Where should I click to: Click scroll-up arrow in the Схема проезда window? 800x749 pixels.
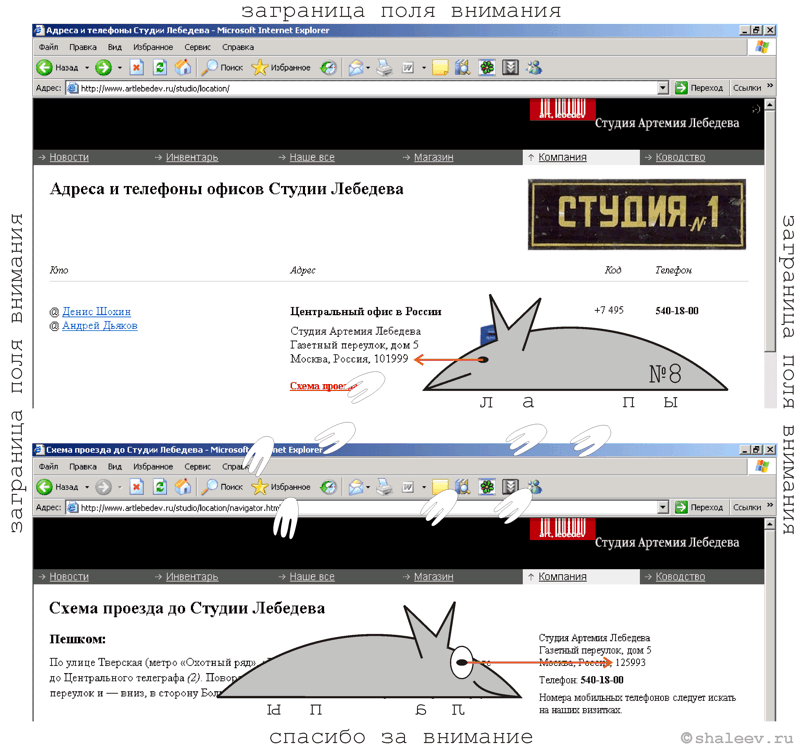[770, 524]
